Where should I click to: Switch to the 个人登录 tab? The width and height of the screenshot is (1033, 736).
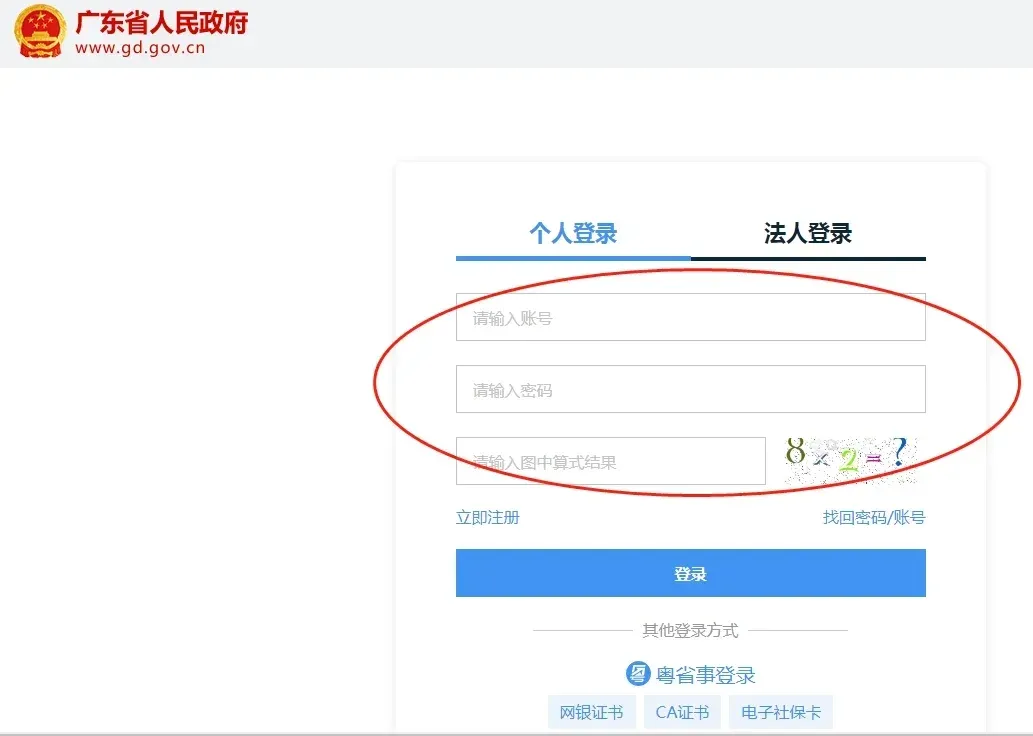(573, 233)
